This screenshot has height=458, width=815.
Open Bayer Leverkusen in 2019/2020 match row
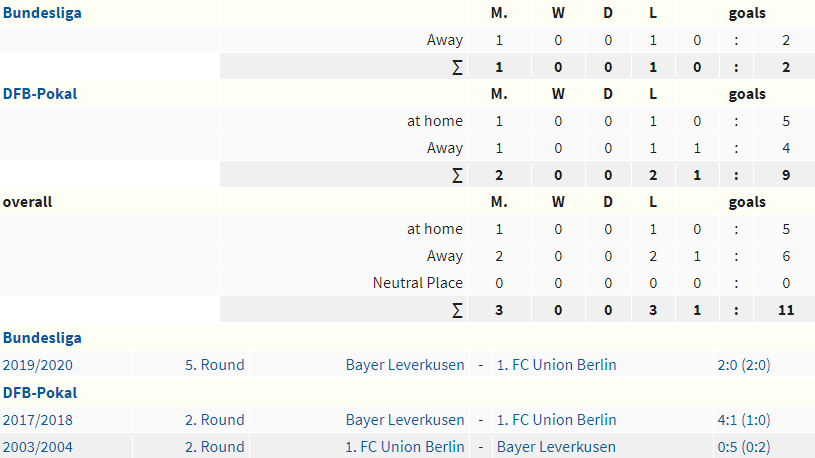pyautogui.click(x=405, y=365)
